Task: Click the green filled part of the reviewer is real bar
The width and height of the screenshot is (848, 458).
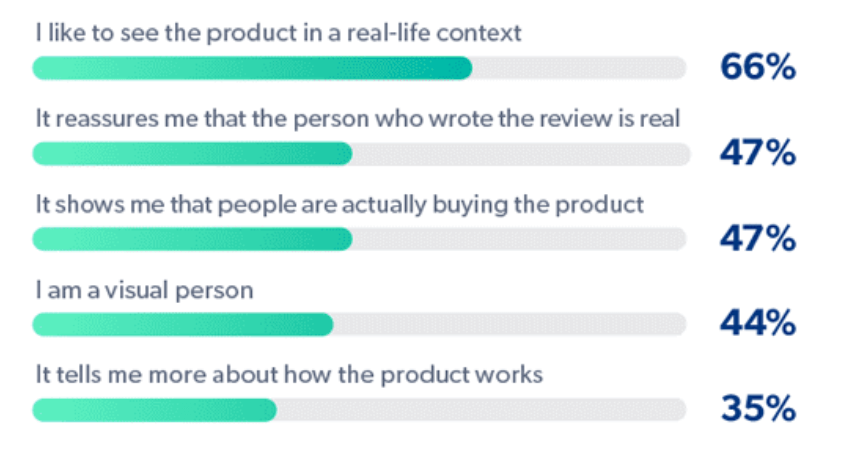Action: click(192, 154)
